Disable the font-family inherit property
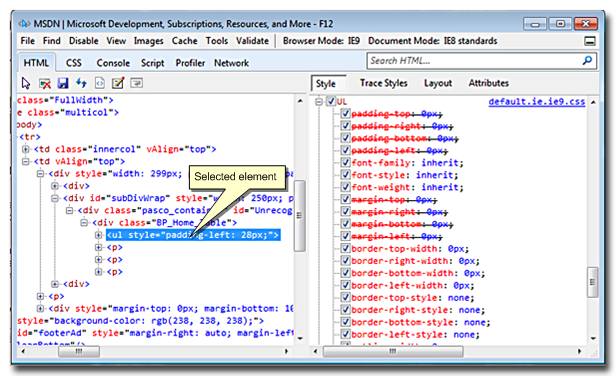This screenshot has width=616, height=377. coord(345,163)
